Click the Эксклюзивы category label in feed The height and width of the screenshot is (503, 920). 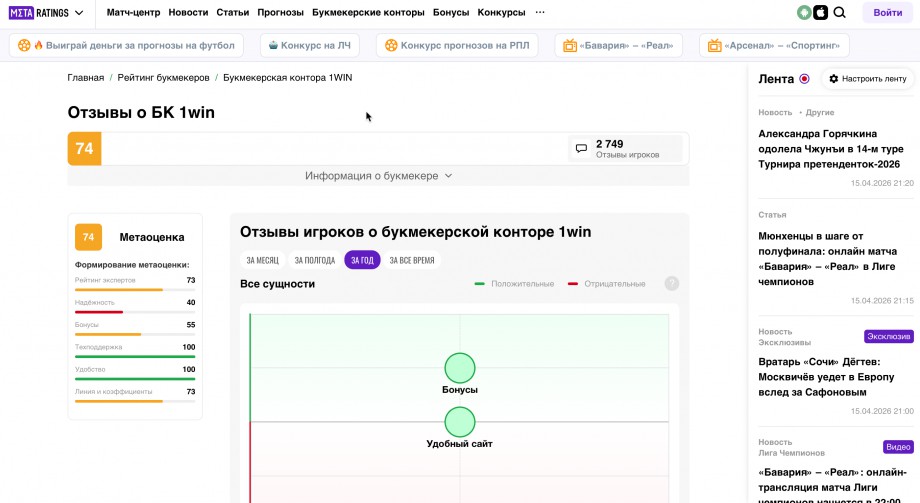tap(784, 342)
